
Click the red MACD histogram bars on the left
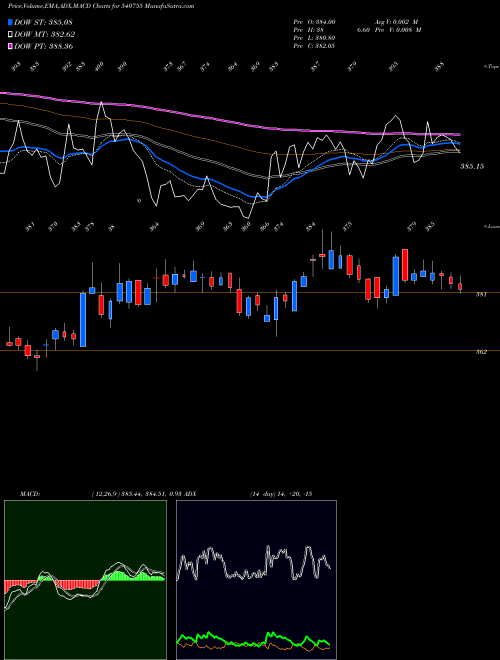click(21, 585)
